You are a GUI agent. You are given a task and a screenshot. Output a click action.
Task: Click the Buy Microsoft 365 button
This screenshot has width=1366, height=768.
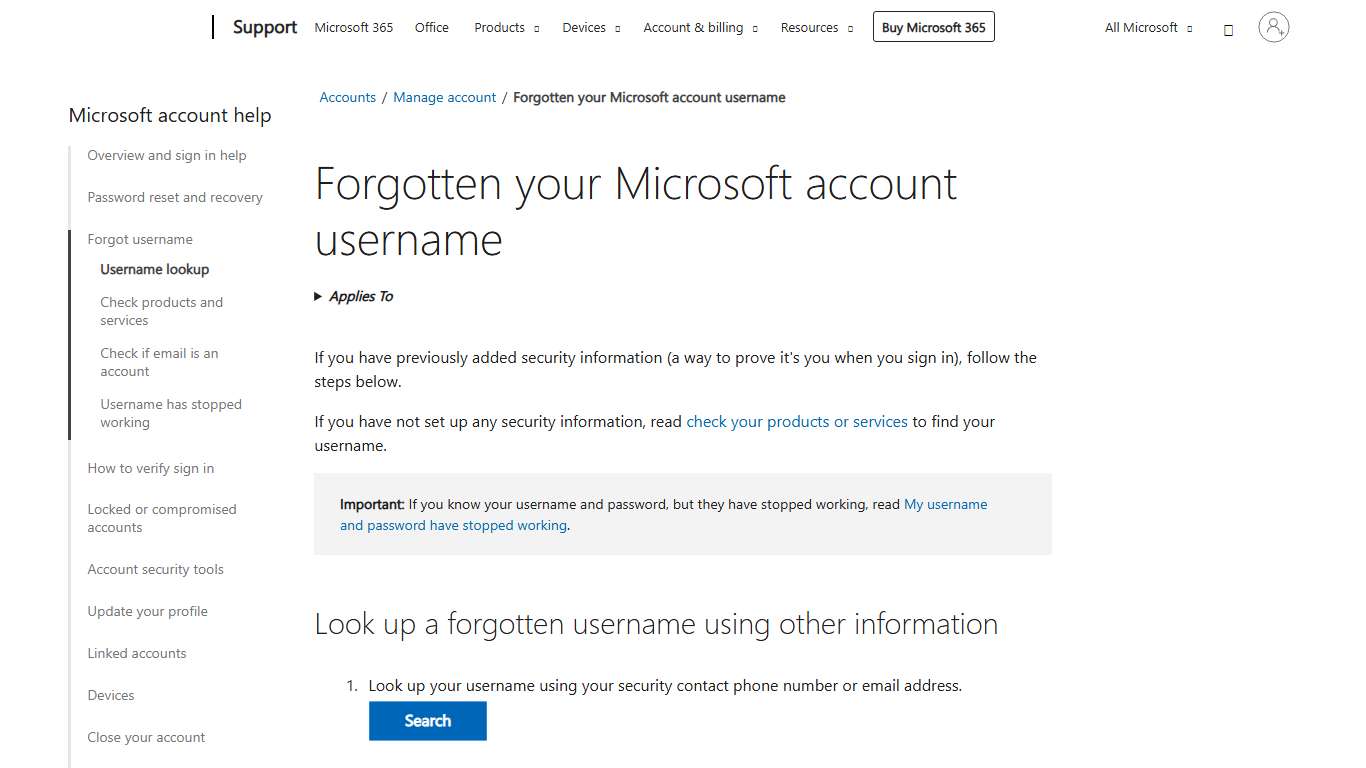pyautogui.click(x=933, y=27)
